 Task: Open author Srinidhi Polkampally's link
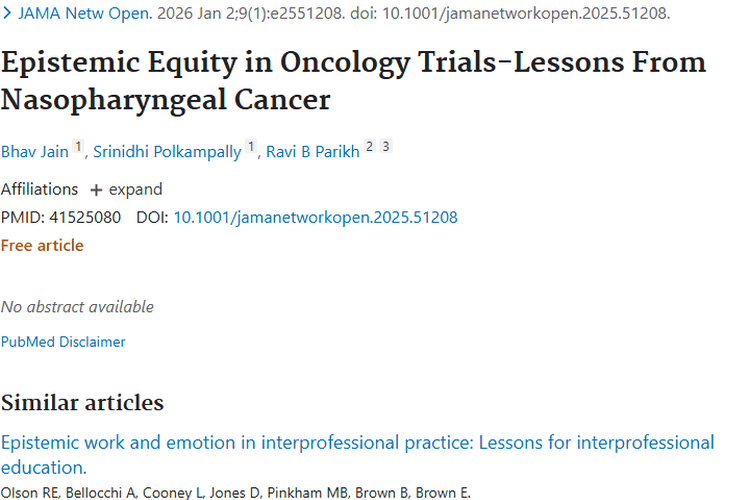click(x=167, y=151)
